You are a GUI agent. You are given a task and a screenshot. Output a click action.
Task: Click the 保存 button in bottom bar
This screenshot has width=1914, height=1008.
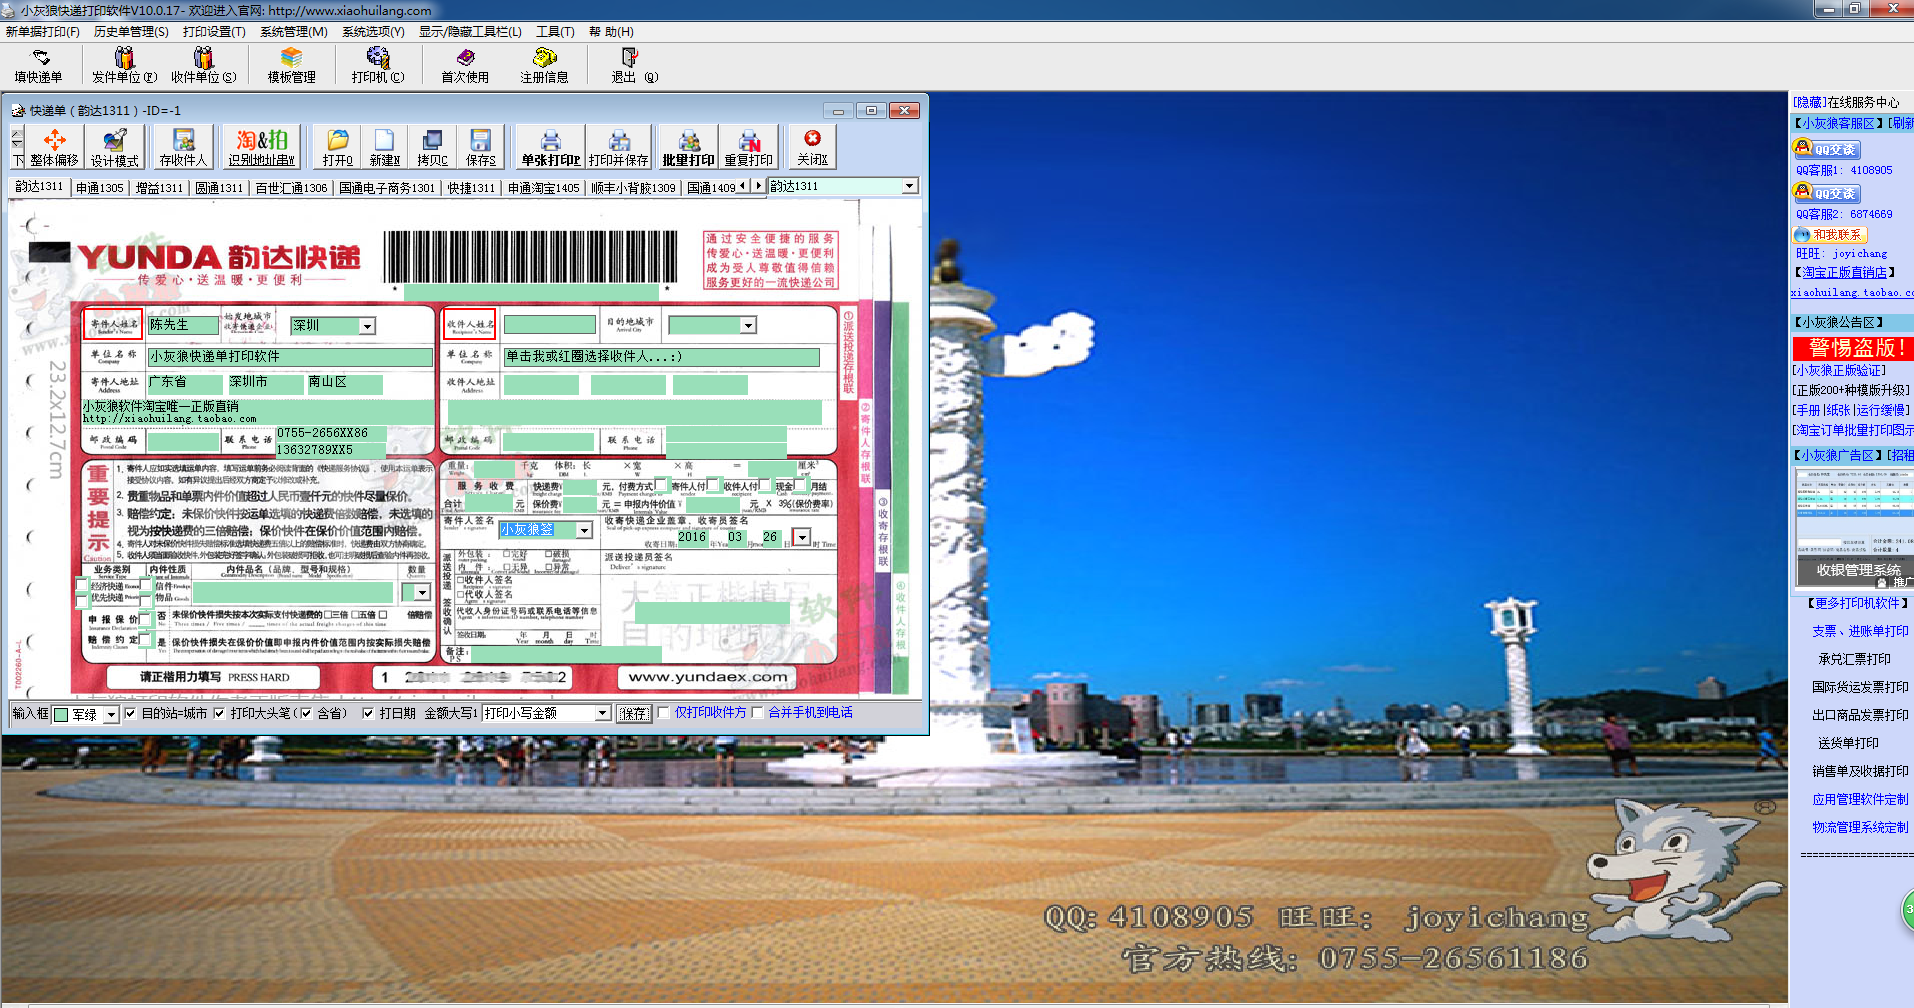coord(633,713)
